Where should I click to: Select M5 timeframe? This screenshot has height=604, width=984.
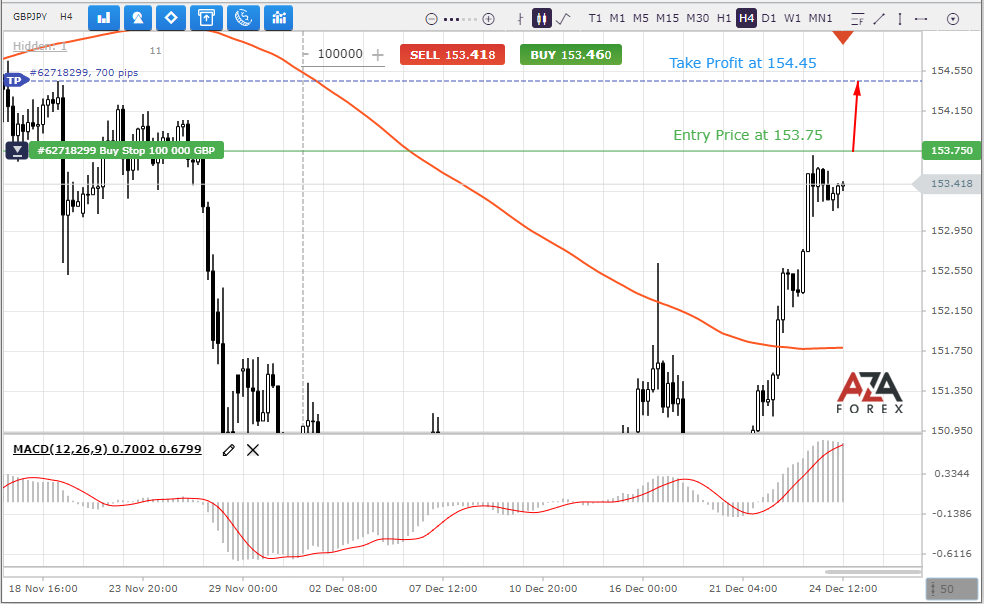click(641, 18)
